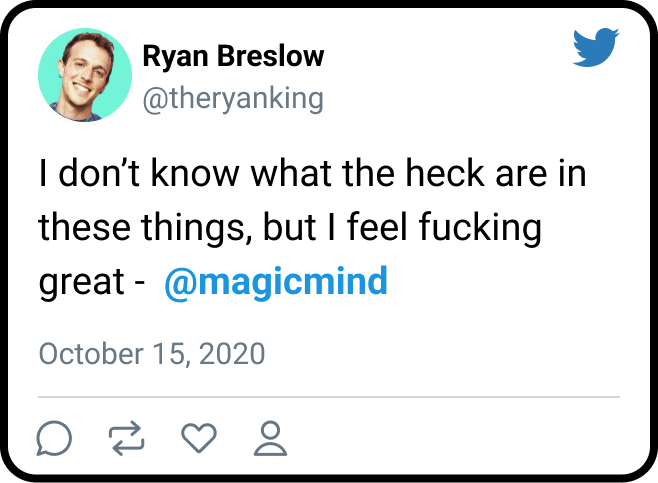The width and height of the screenshot is (658, 483).
Task: Click the word "great" in the tweet
Action: 79,284
